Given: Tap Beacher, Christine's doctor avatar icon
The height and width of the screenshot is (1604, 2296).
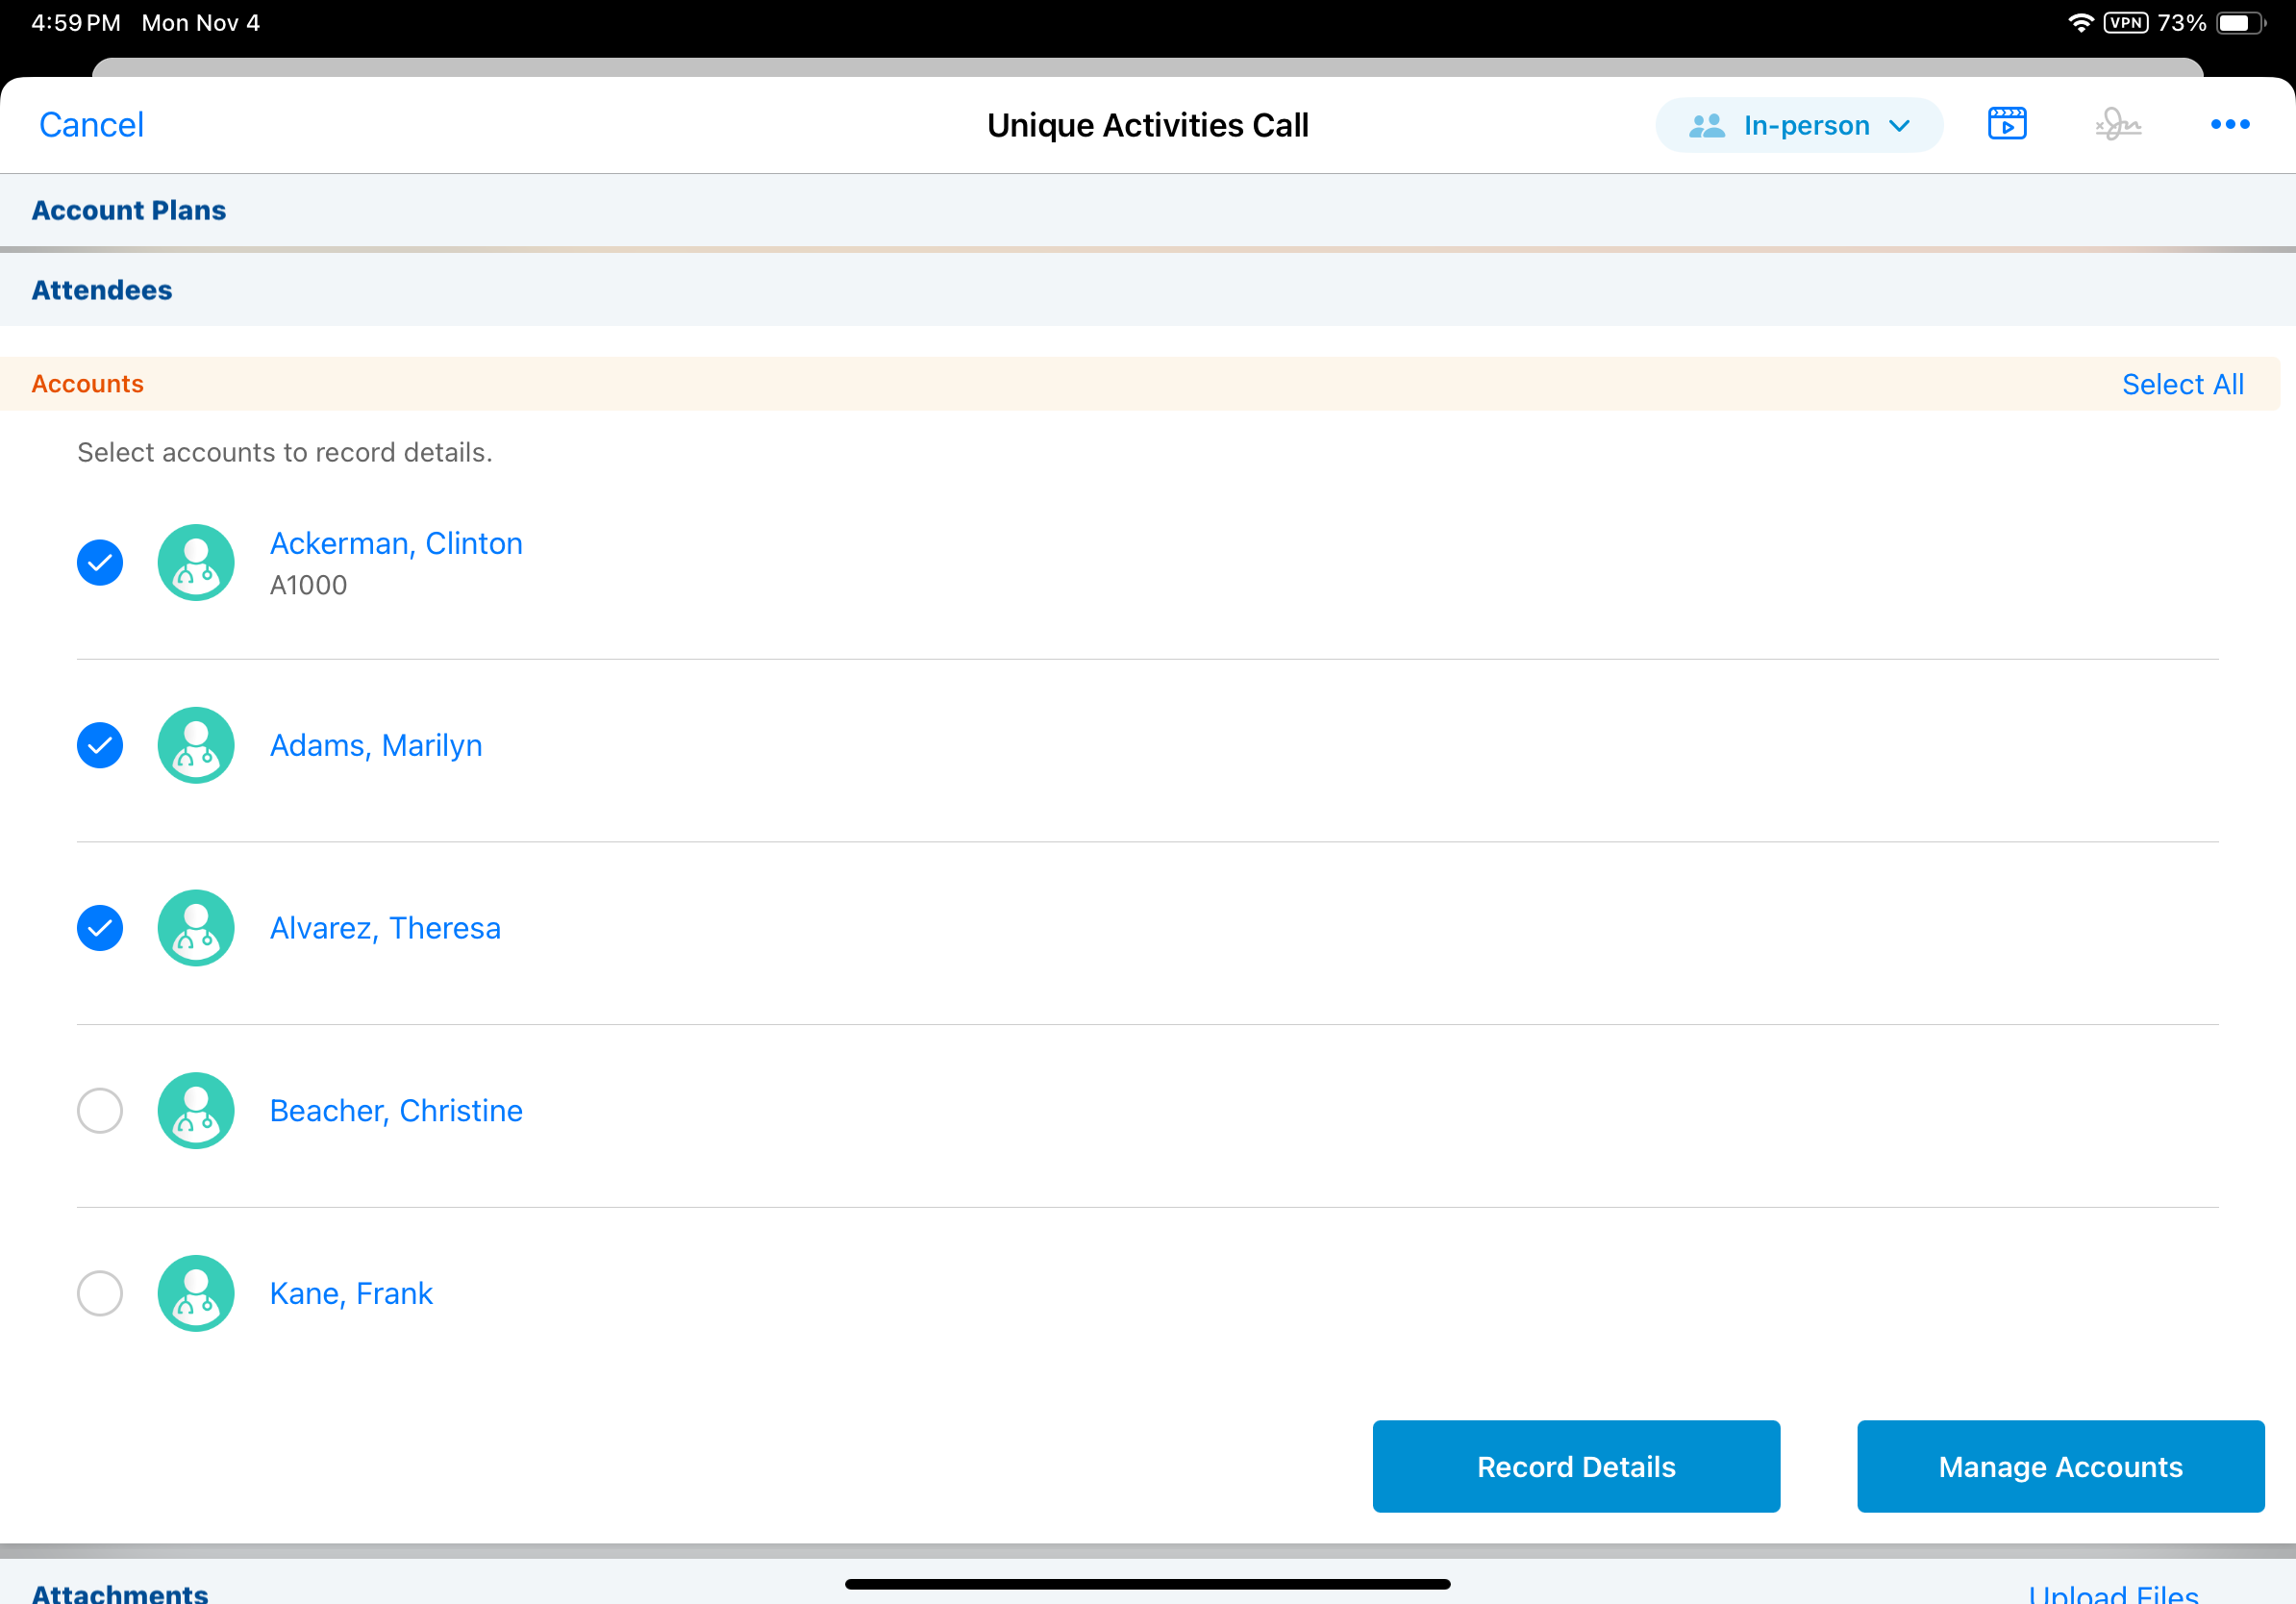Looking at the screenshot, I should pos(196,1110).
